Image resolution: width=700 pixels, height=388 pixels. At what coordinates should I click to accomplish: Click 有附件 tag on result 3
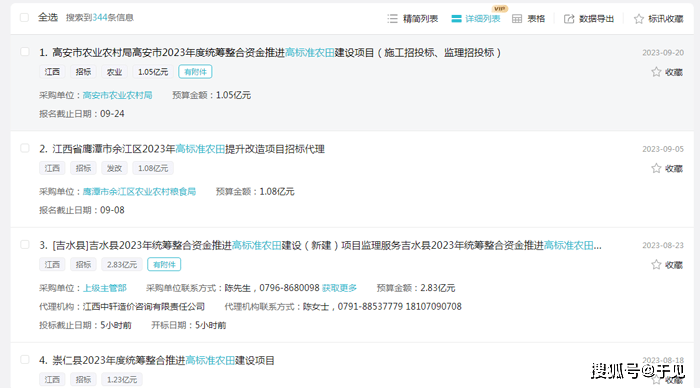pos(164,265)
